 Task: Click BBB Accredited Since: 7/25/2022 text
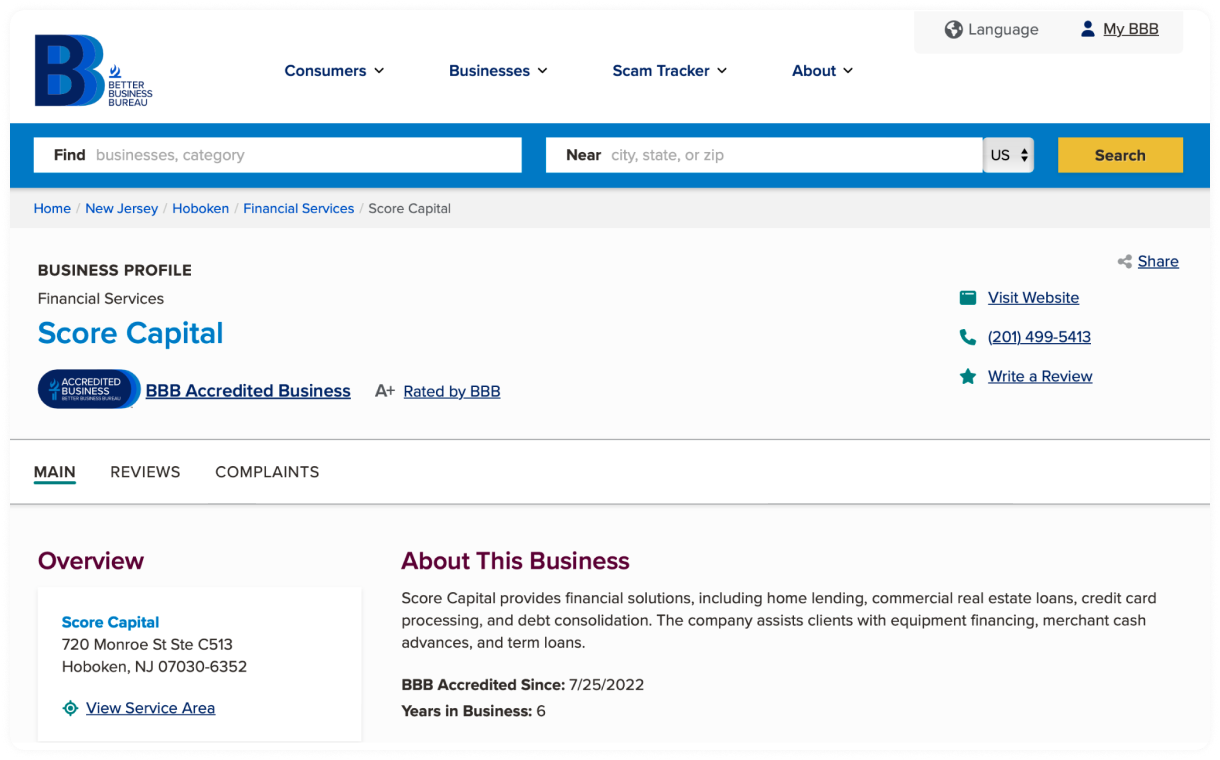pos(522,685)
